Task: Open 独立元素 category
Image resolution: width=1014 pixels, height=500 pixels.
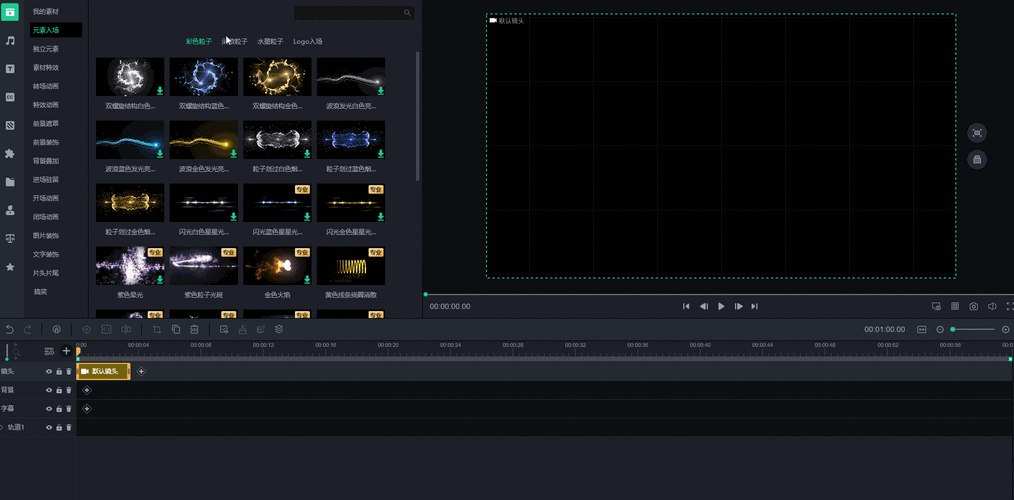Action: 45,49
